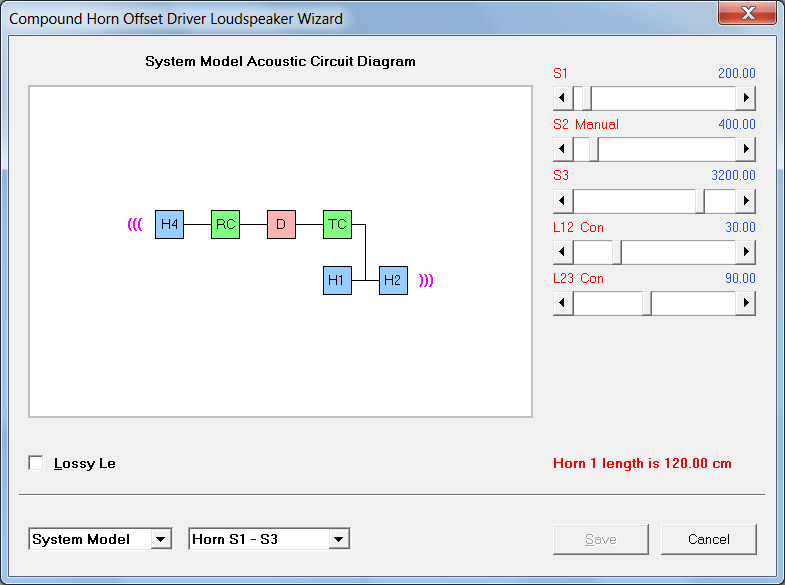The height and width of the screenshot is (585, 785).
Task: Select the TC throat chamber block
Action: tap(337, 224)
